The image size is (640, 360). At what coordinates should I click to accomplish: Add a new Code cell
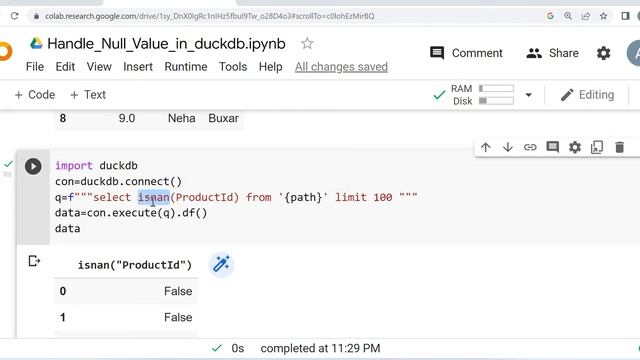pyautogui.click(x=35, y=95)
